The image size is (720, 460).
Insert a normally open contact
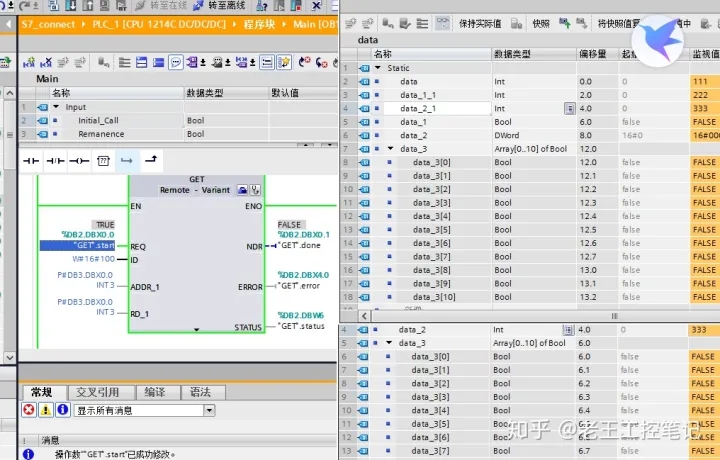tap(31, 161)
